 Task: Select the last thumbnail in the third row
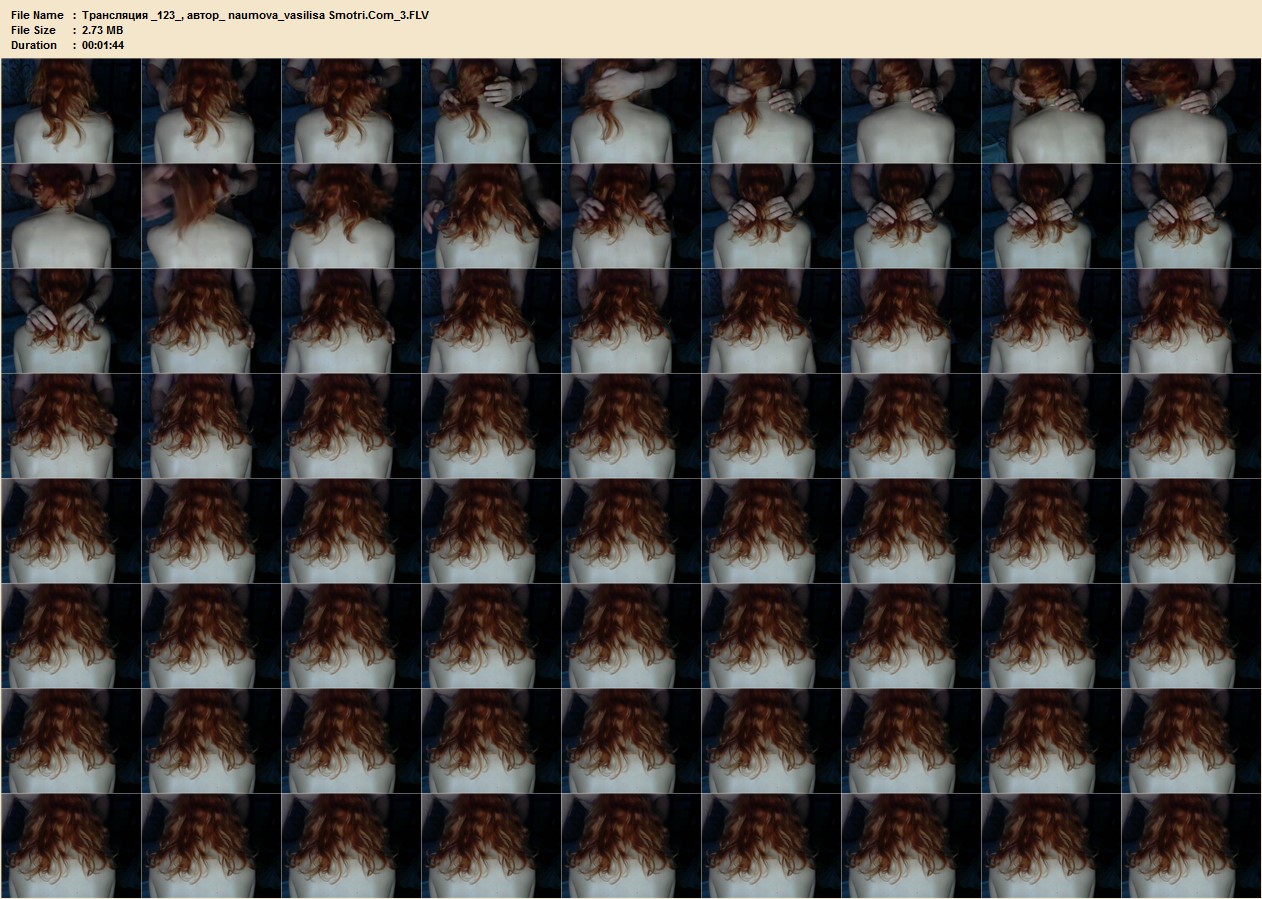click(x=1191, y=321)
